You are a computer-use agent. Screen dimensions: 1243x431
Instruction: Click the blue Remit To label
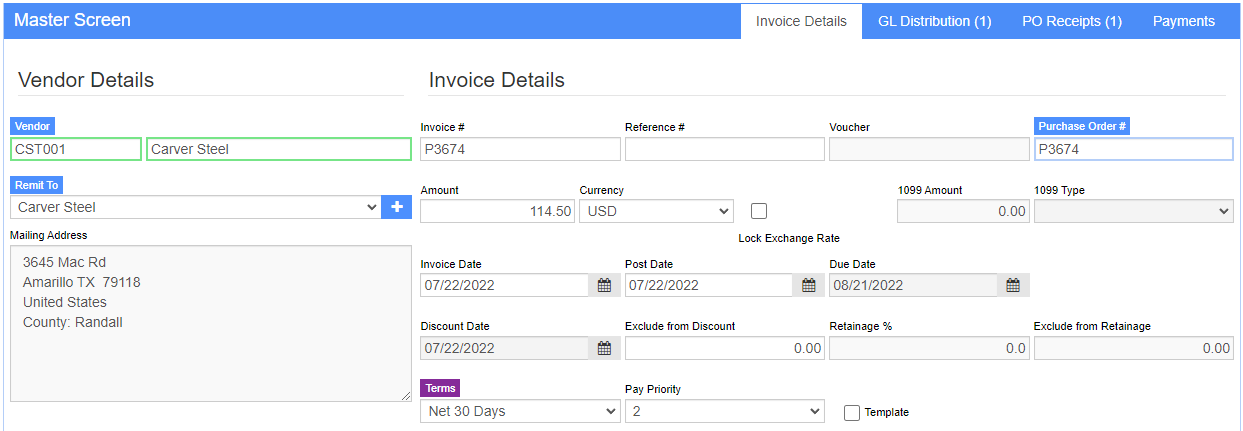[36, 185]
